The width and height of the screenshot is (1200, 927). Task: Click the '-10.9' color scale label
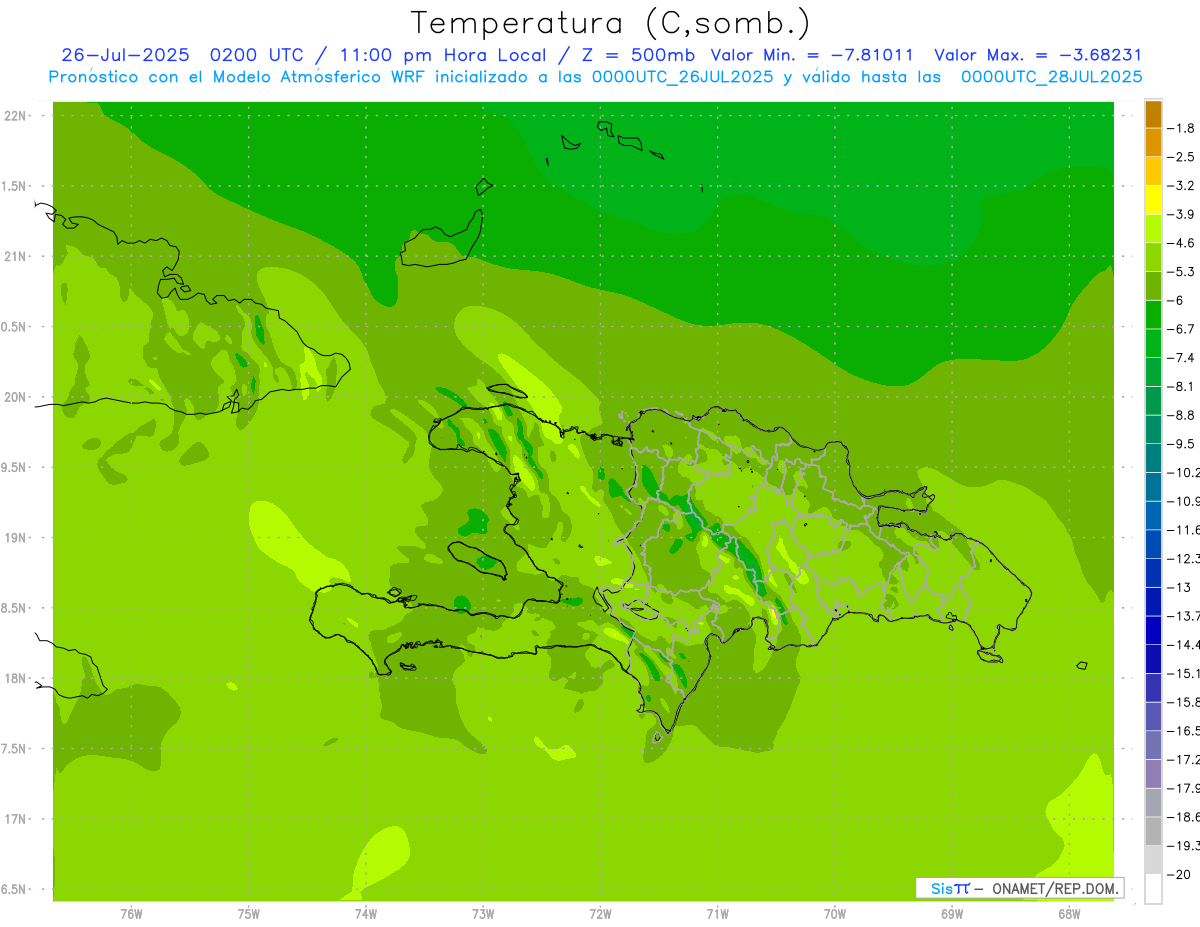click(x=1183, y=501)
